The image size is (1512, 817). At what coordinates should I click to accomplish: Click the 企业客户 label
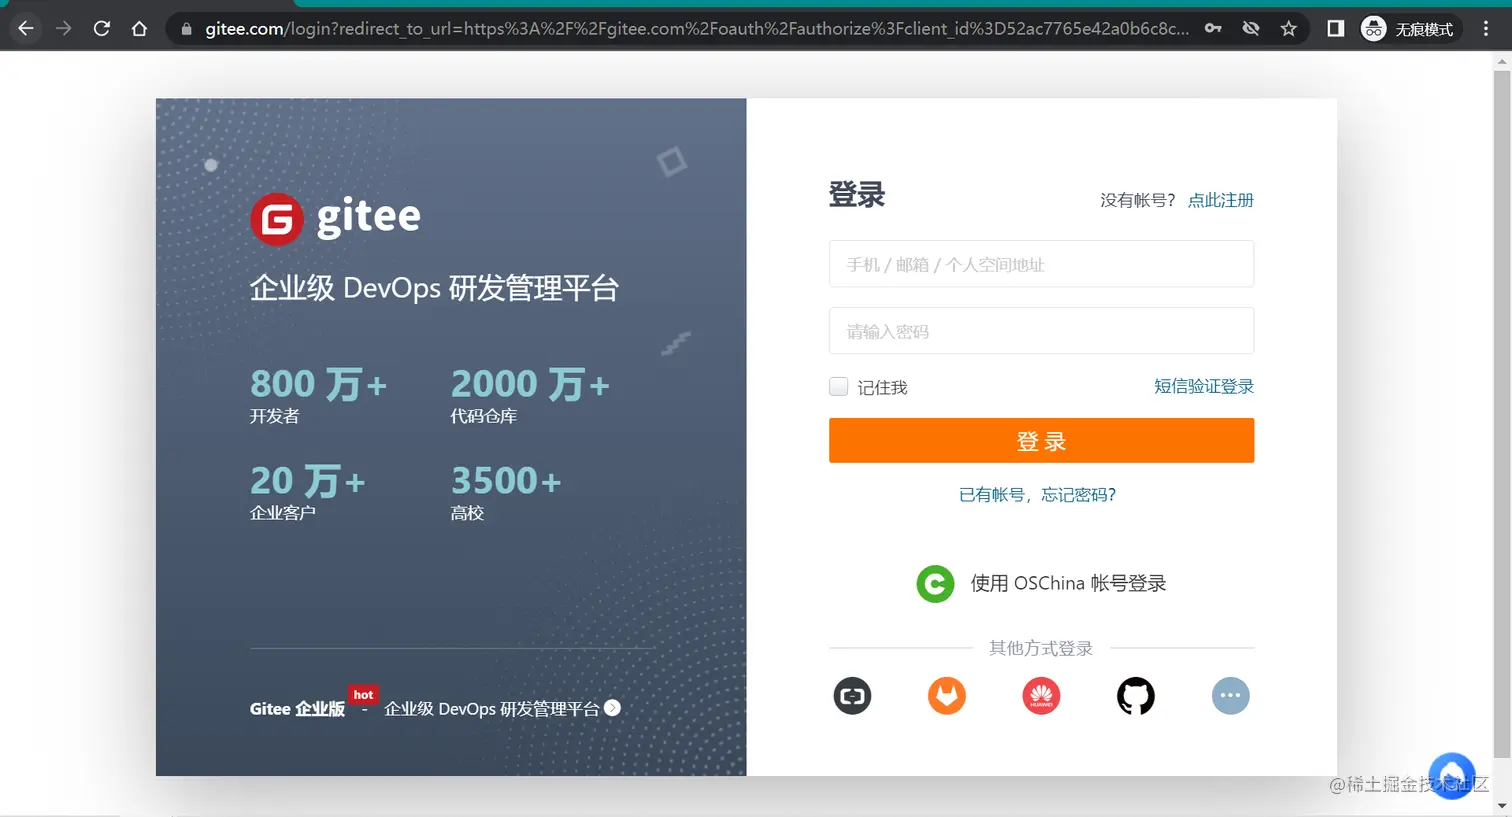pyautogui.click(x=283, y=514)
